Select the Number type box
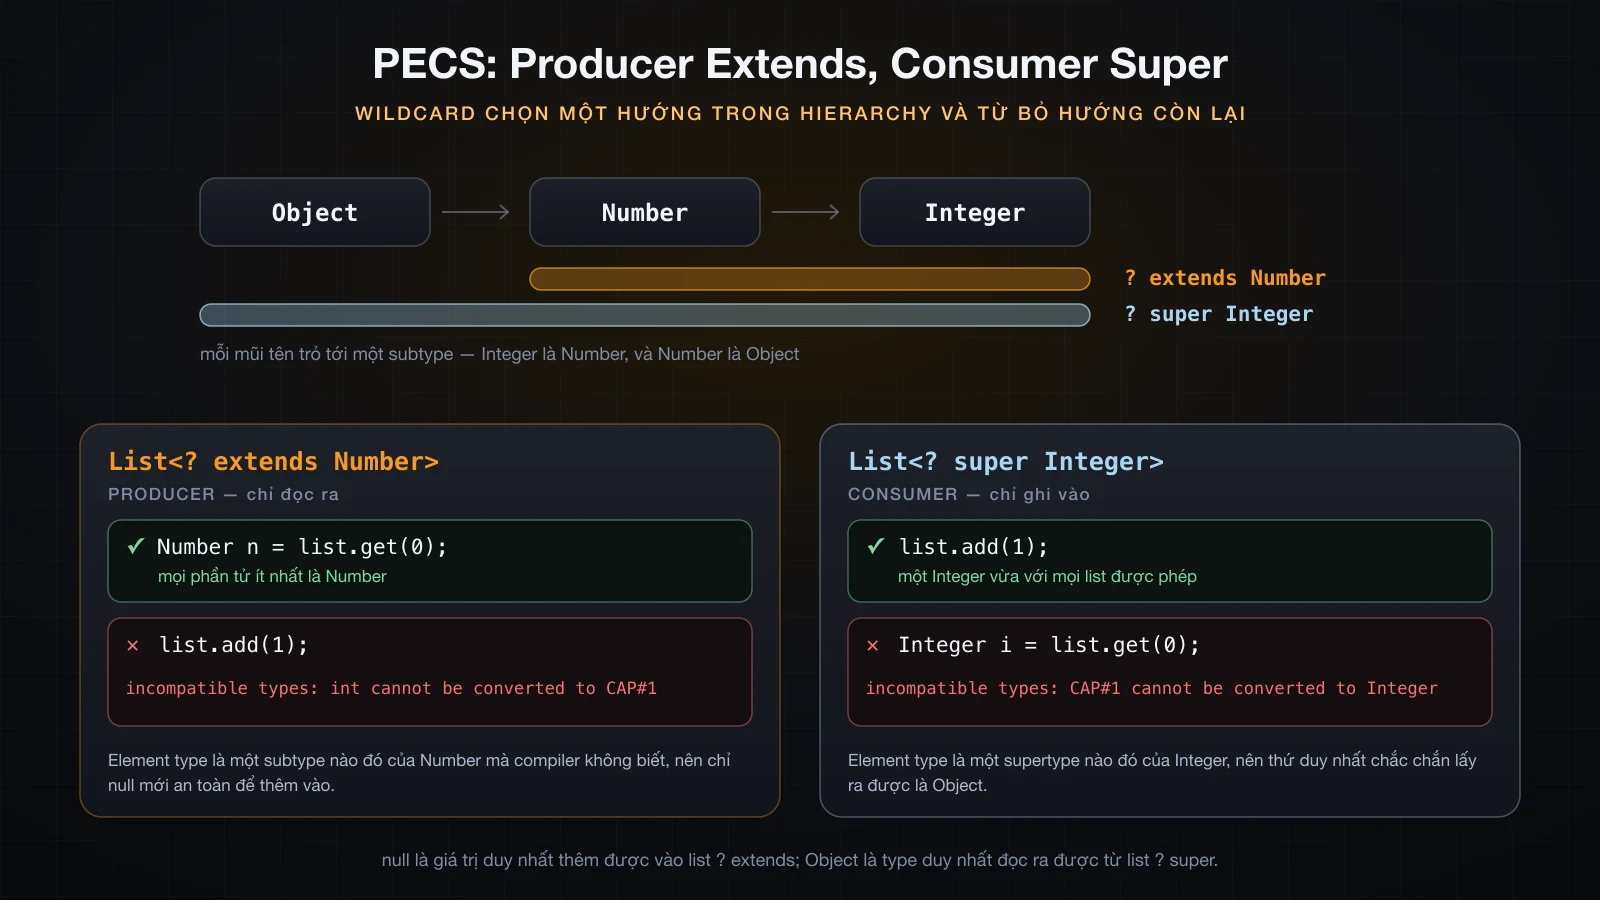The height and width of the screenshot is (900, 1600). (x=645, y=212)
